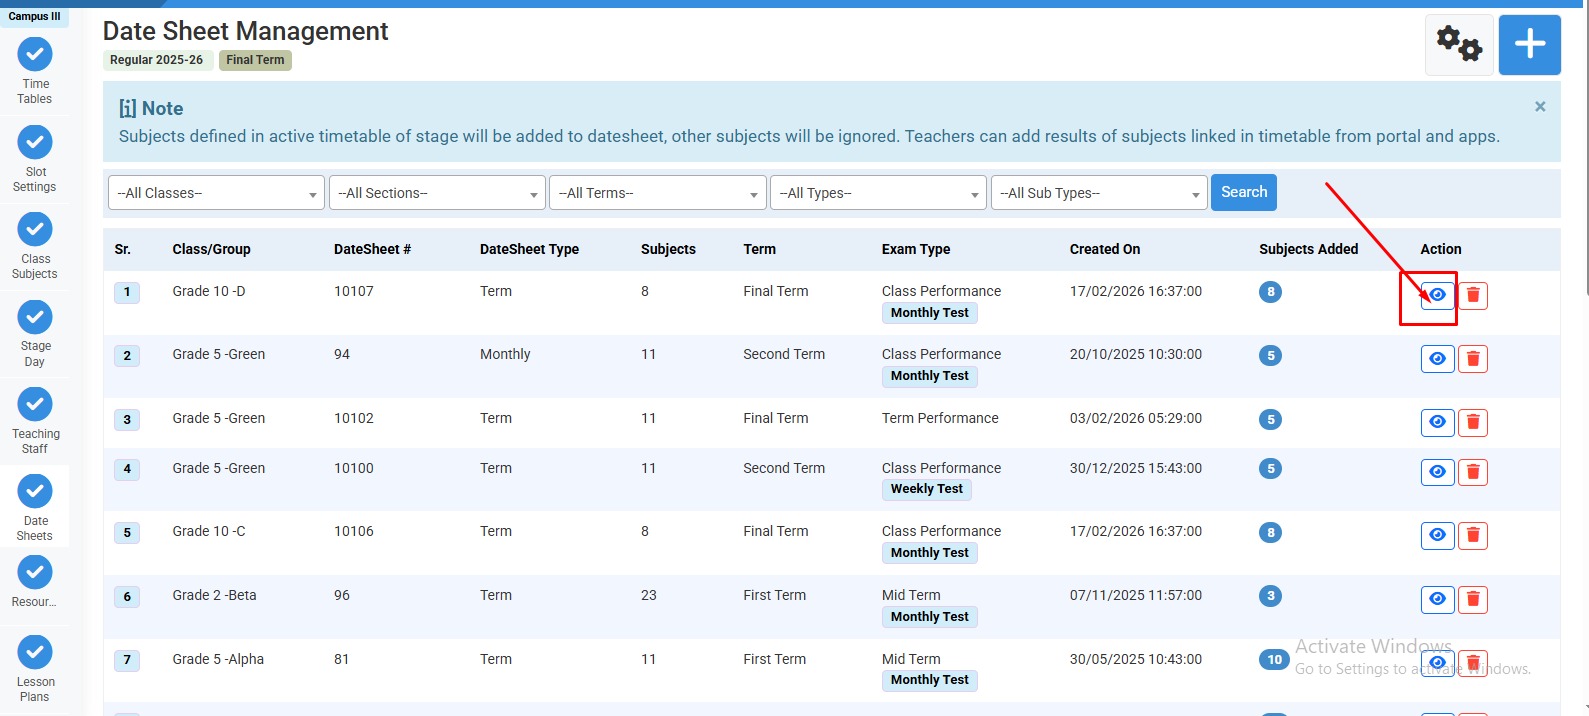Viewport: 1589px width, 716px height.
Task: Click the Class/Group column header
Action: [x=211, y=249]
